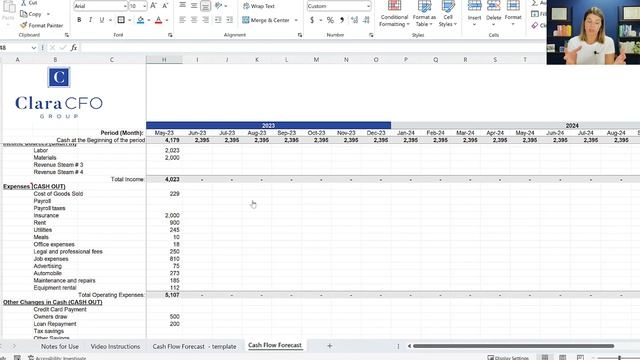This screenshot has width=640, height=360.
Task: Add a new sheet with plus button
Action: pyautogui.click(x=329, y=346)
